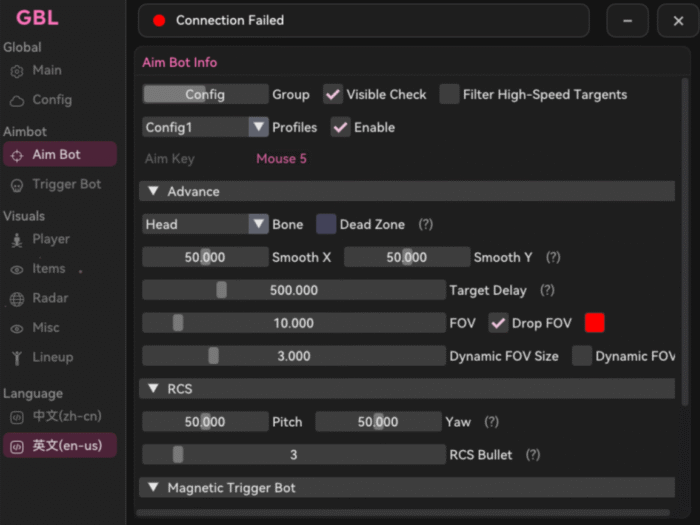The image size is (700, 525).
Task: Go to the Items page
Action: (49, 268)
